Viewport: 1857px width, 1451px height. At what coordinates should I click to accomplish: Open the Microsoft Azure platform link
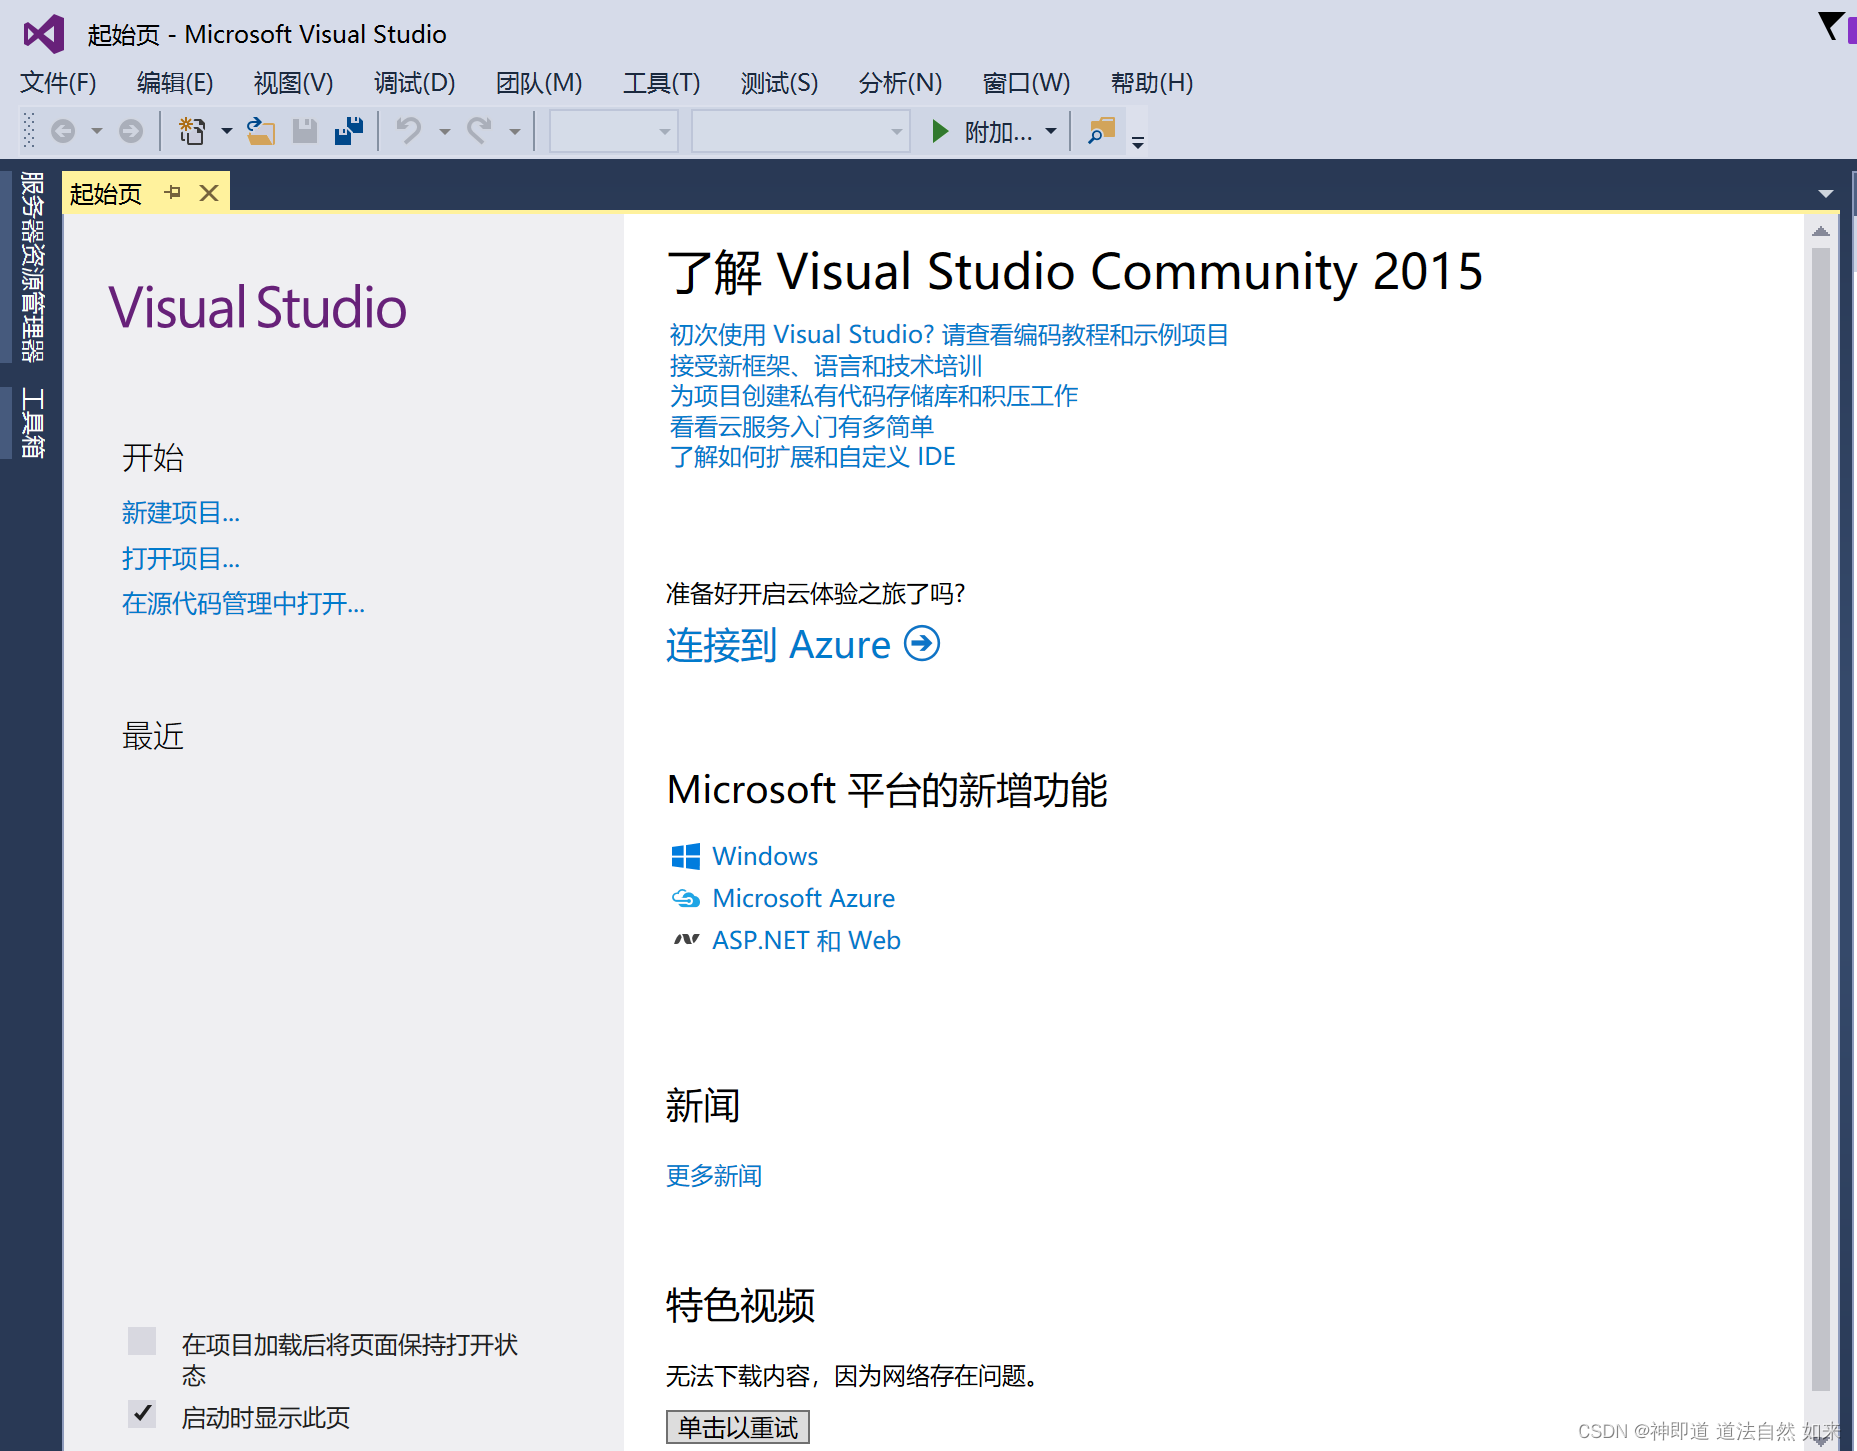click(x=803, y=898)
